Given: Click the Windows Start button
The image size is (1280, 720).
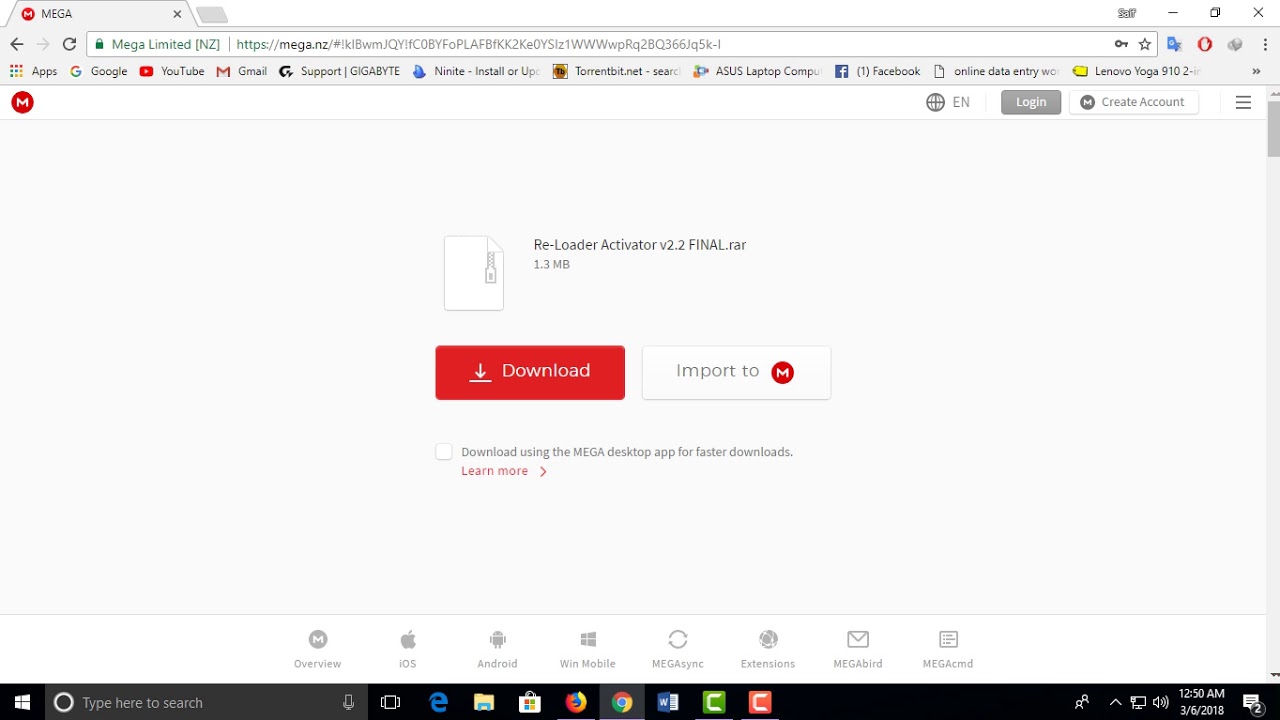Looking at the screenshot, I should 23,702.
